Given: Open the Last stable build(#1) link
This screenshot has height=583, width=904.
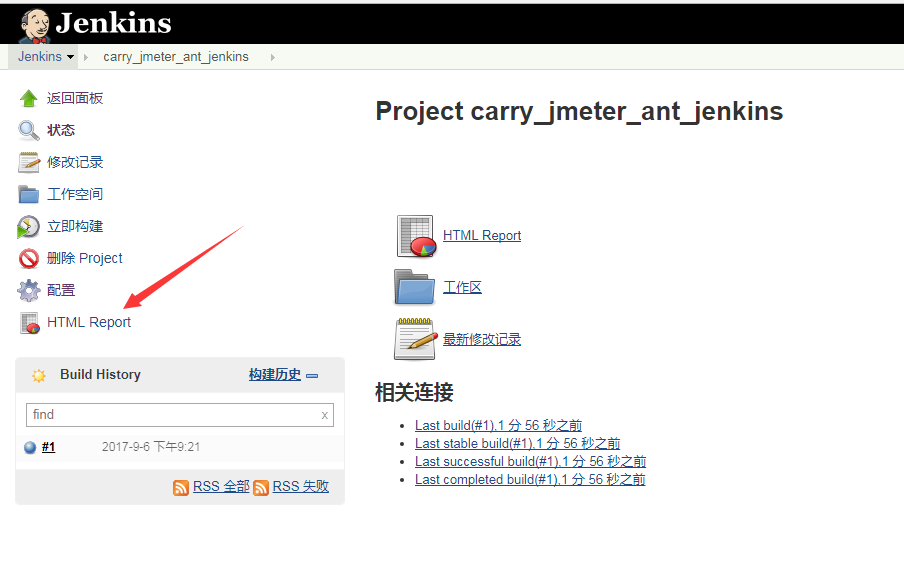Looking at the screenshot, I should coord(518,443).
